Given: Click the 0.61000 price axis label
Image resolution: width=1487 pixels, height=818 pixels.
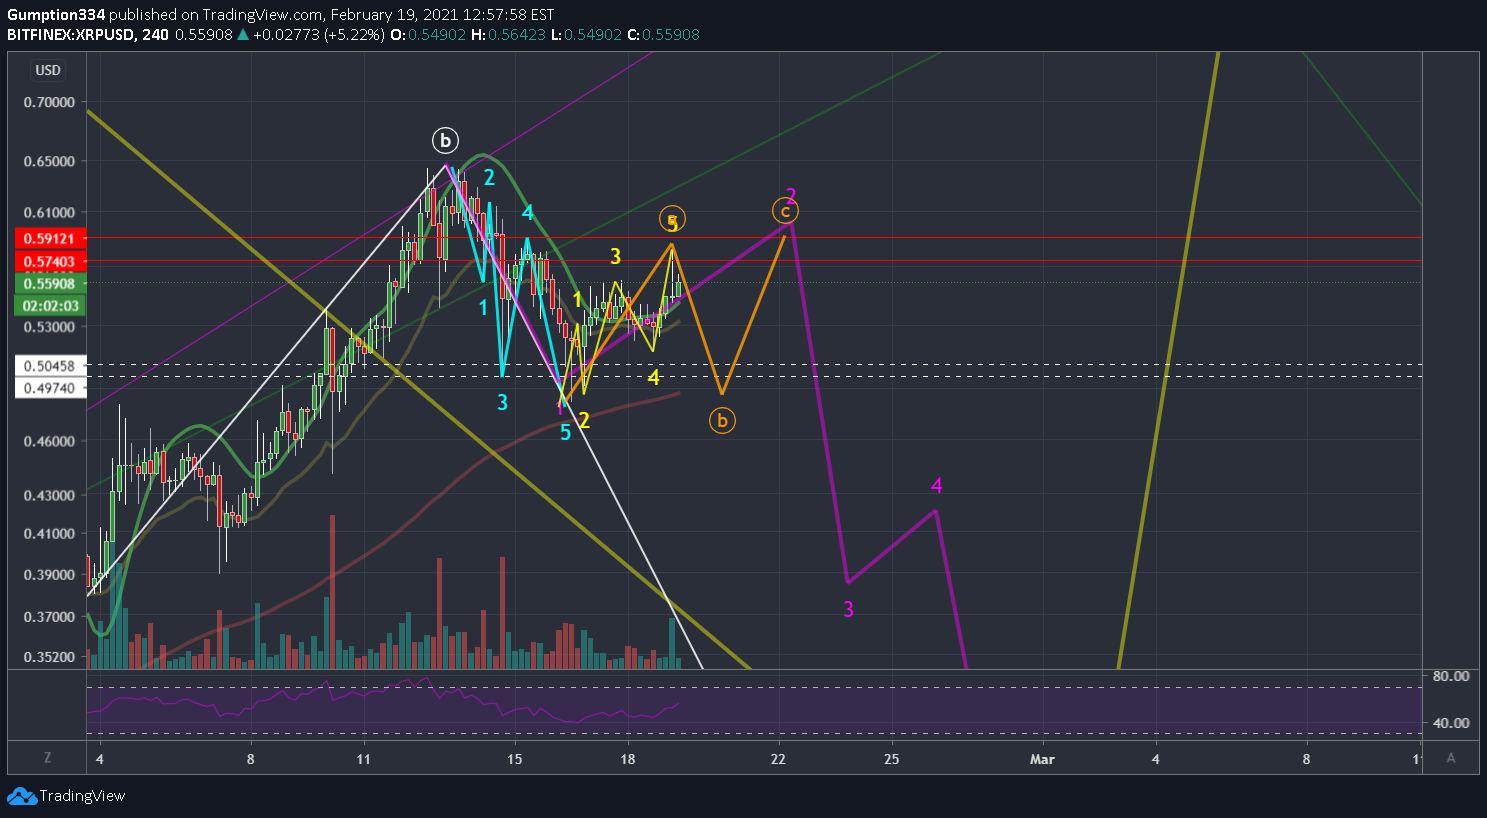Looking at the screenshot, I should coord(50,212).
